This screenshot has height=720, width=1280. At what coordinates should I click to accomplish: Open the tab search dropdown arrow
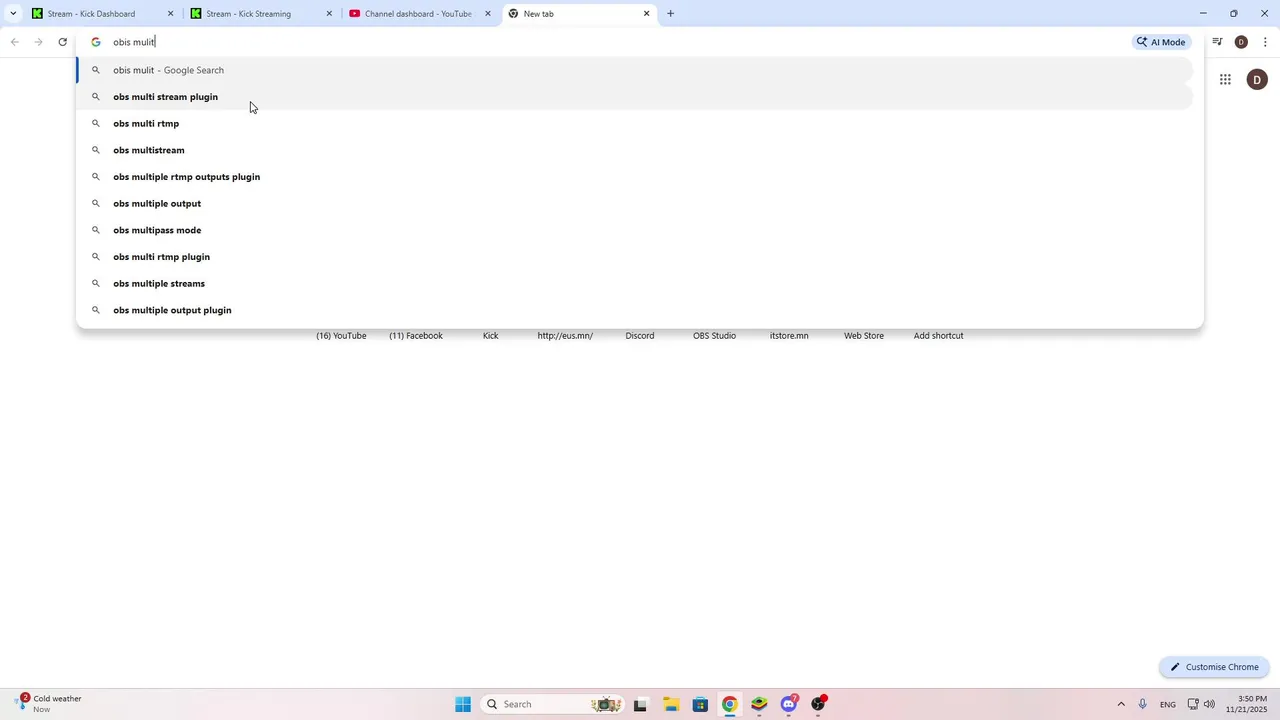12,14
